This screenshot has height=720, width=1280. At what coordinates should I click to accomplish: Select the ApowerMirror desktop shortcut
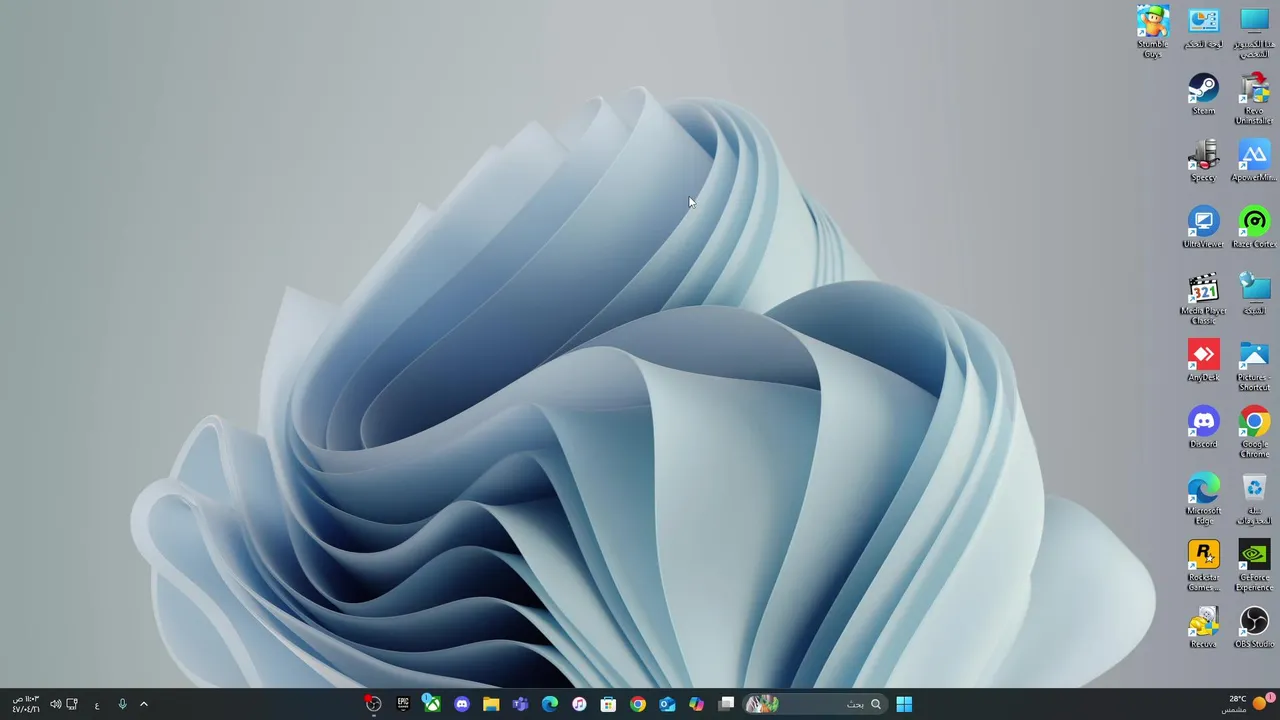(1254, 161)
